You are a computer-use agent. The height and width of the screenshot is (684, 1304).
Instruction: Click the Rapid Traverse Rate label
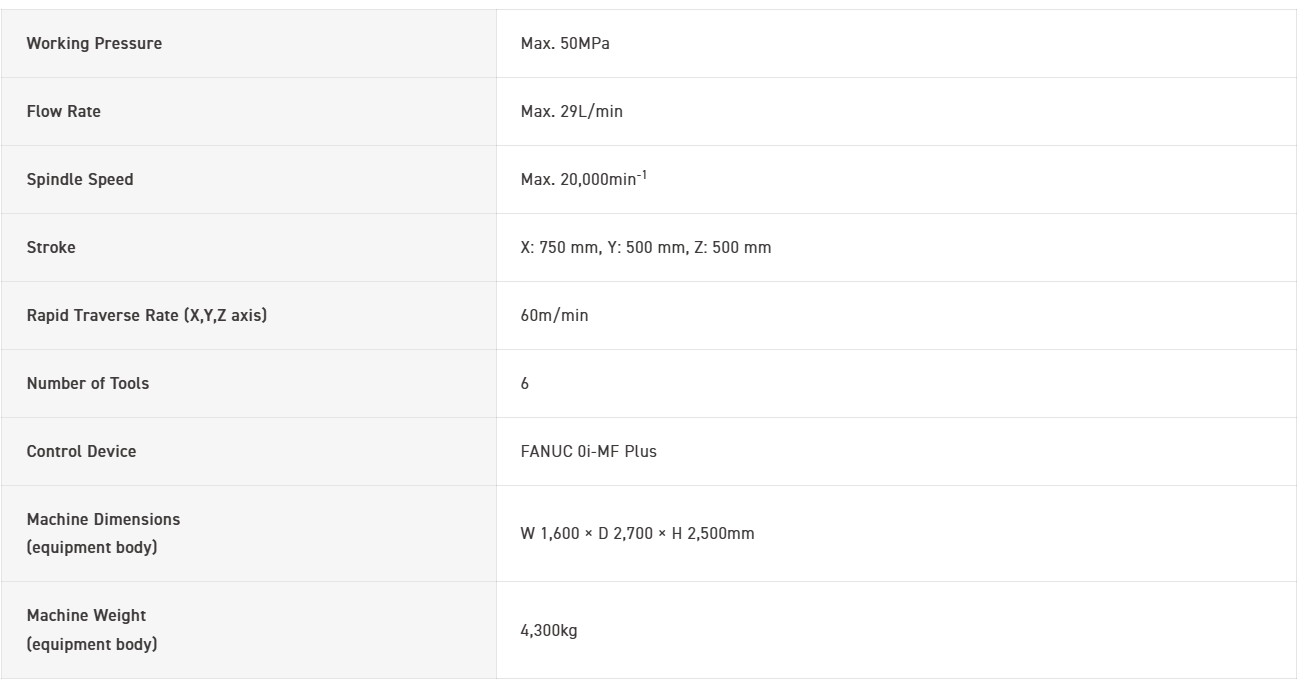147,316
